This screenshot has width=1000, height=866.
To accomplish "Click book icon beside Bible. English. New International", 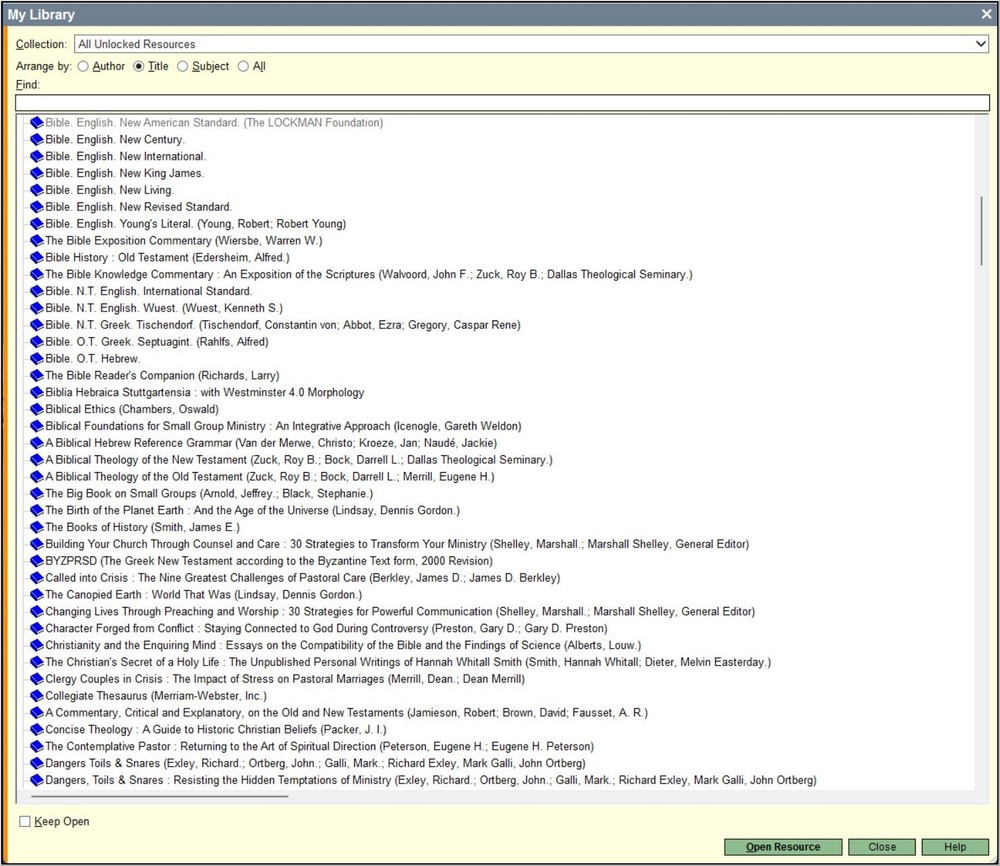I will (x=37, y=156).
